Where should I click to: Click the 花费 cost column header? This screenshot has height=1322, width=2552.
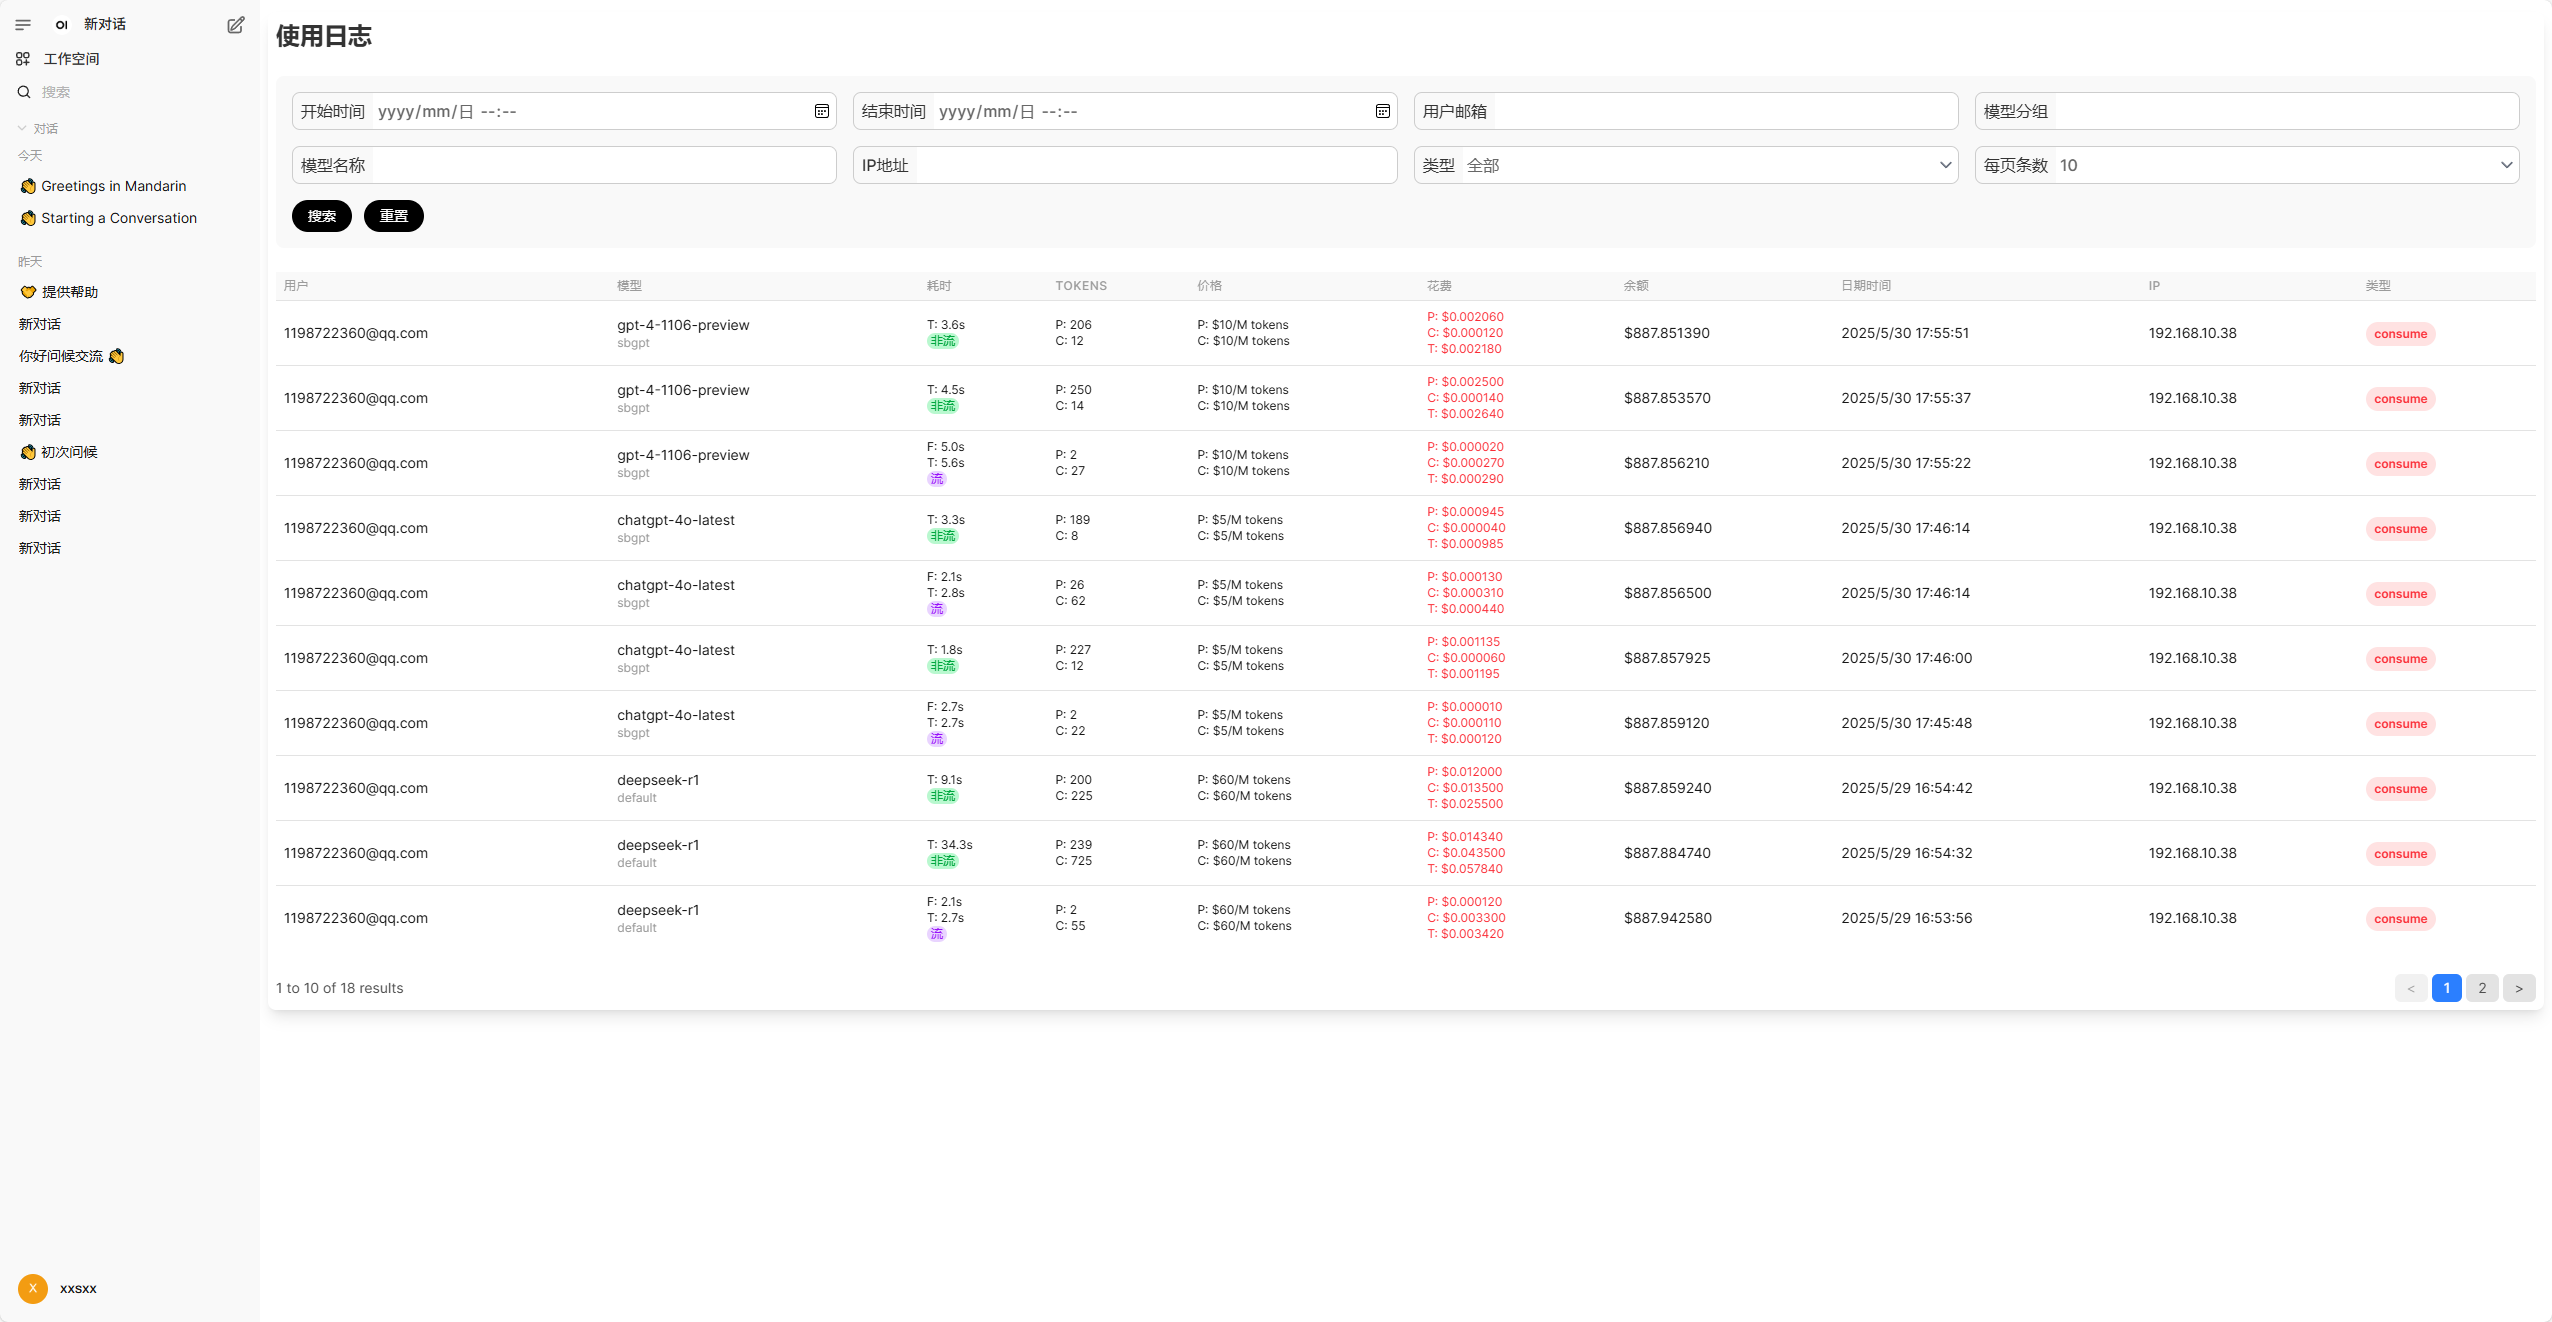1439,286
